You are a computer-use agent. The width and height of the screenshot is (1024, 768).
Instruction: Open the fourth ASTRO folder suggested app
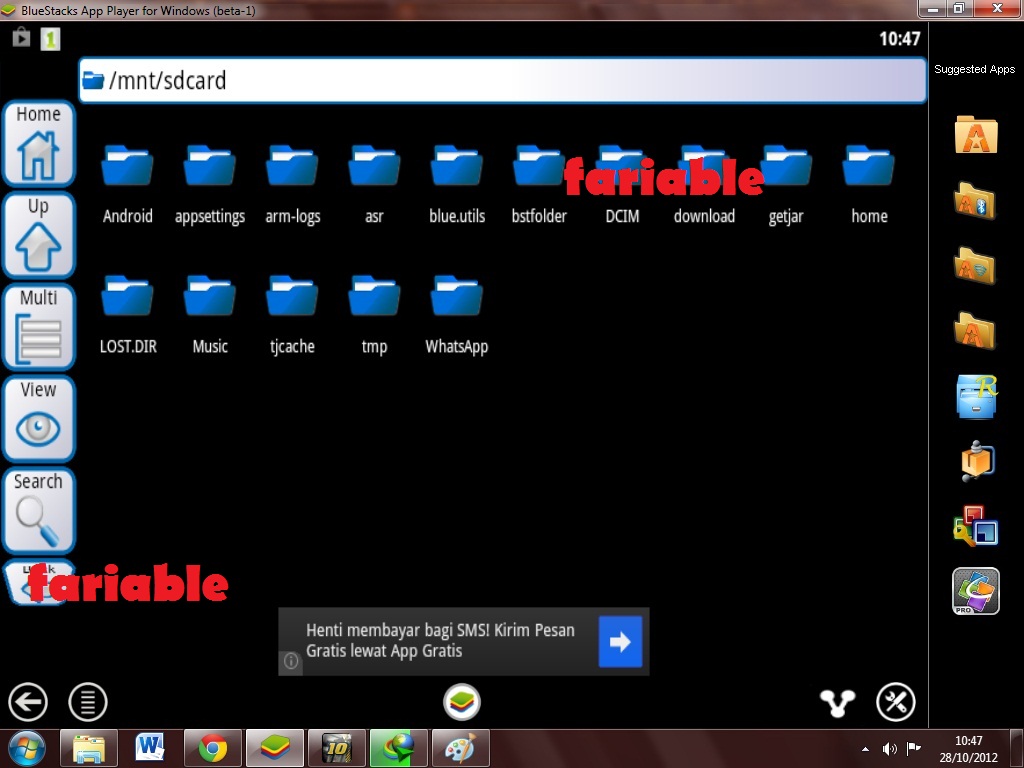tap(976, 330)
